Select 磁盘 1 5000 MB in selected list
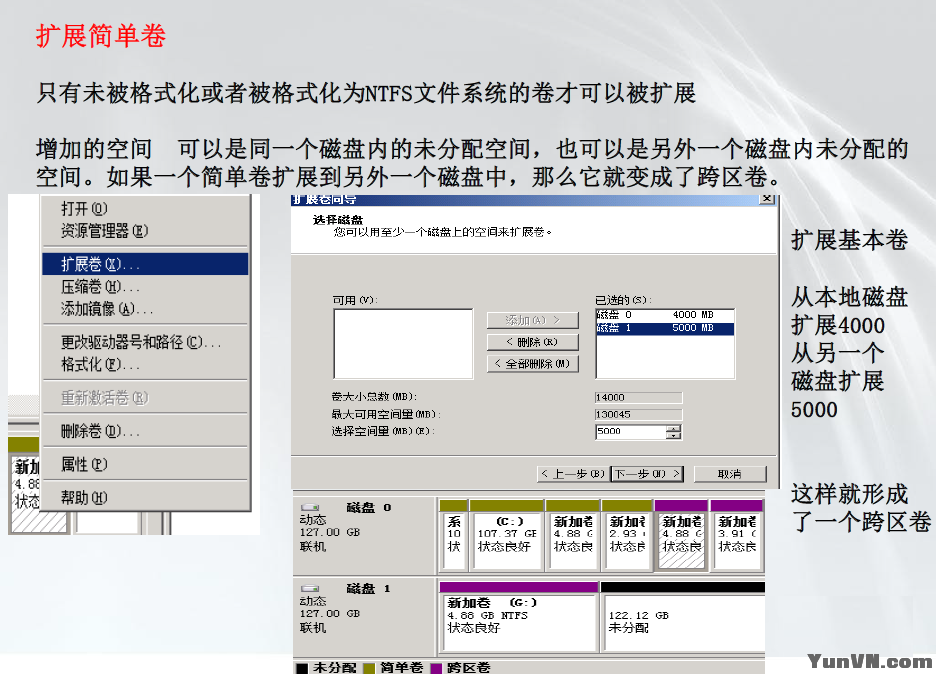Screen dimensions: 936x674 click(664, 328)
